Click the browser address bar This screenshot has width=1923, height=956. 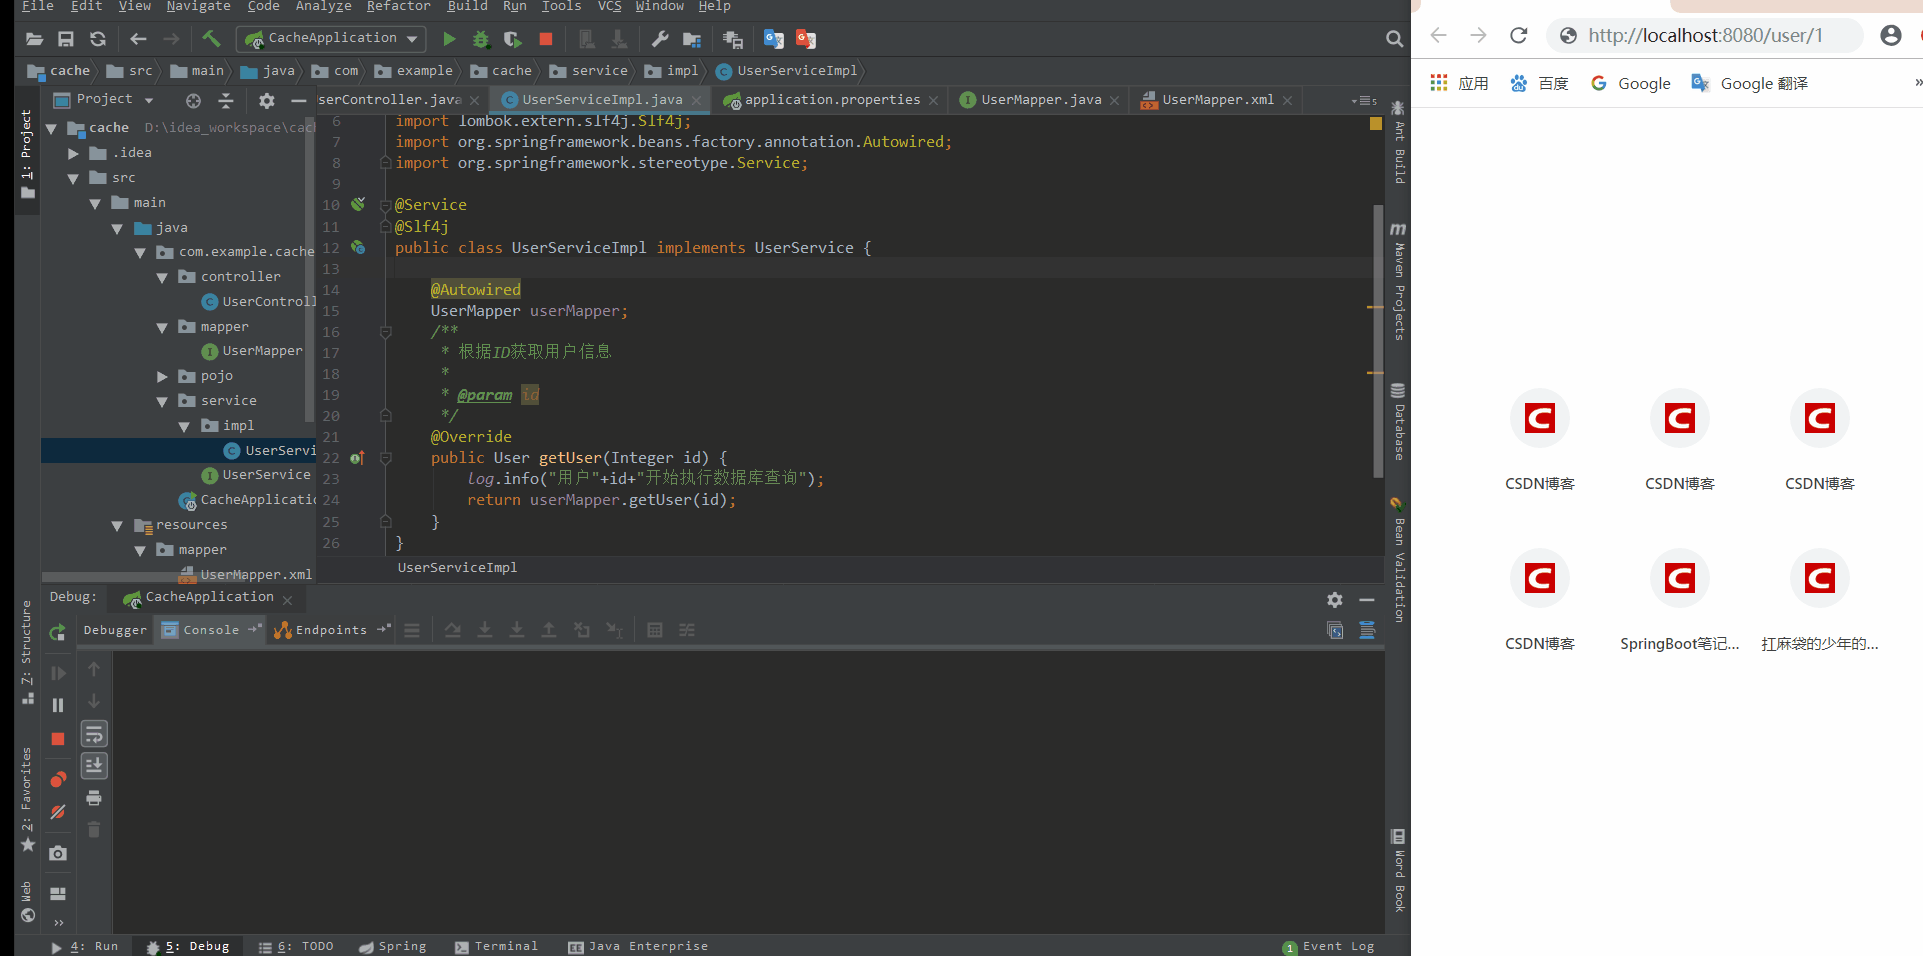click(x=1705, y=36)
